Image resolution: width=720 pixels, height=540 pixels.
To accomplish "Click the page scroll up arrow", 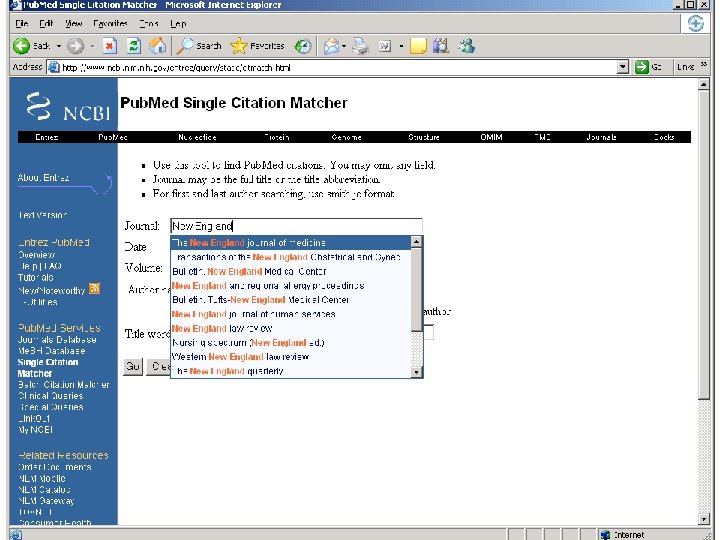I will click(x=704, y=84).
